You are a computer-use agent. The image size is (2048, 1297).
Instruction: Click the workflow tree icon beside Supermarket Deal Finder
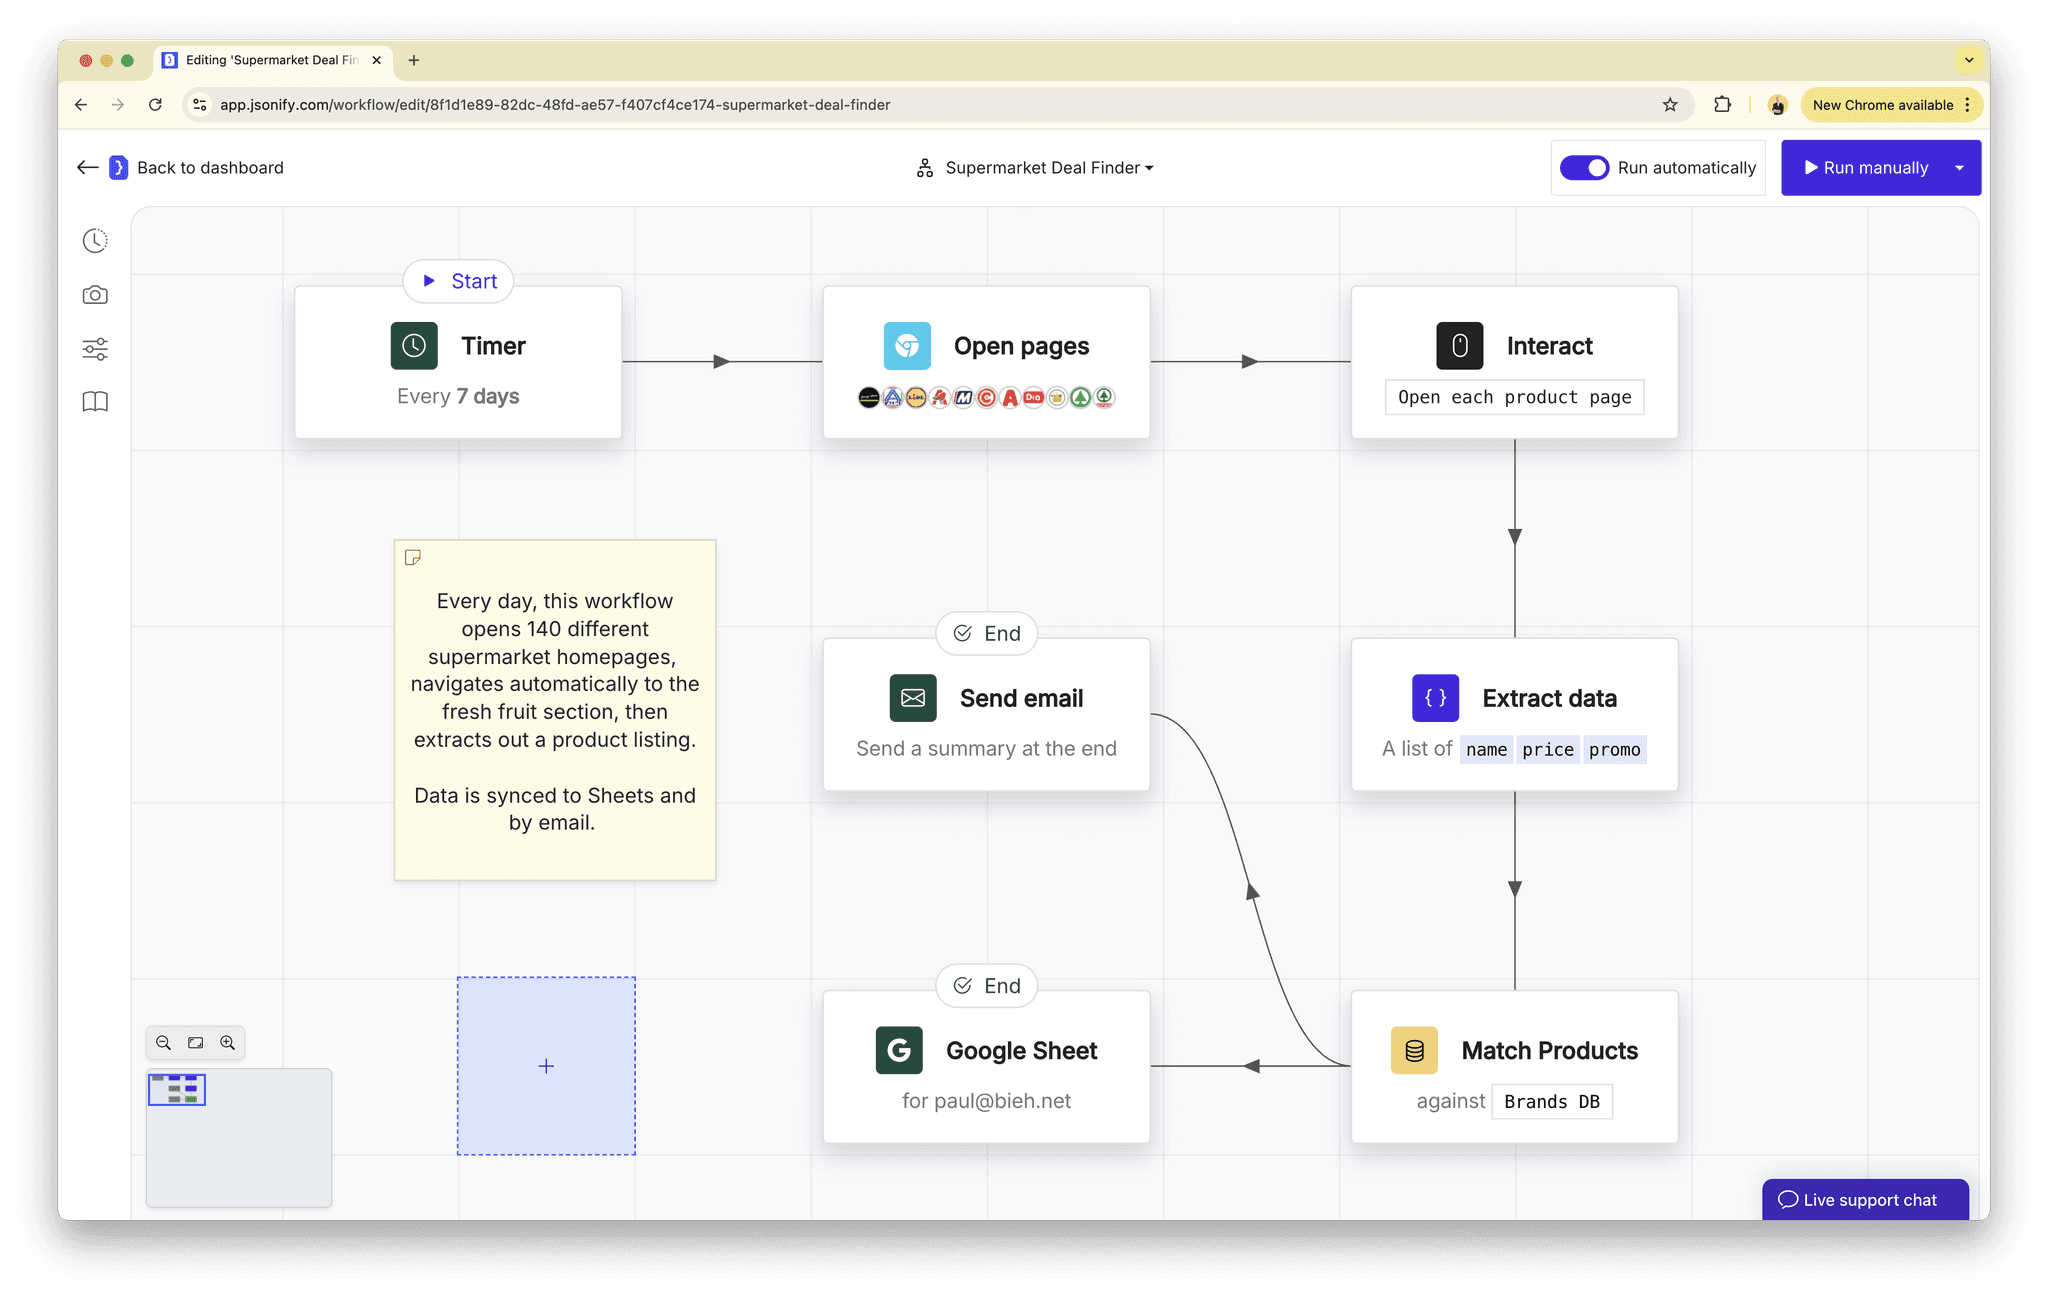point(925,168)
